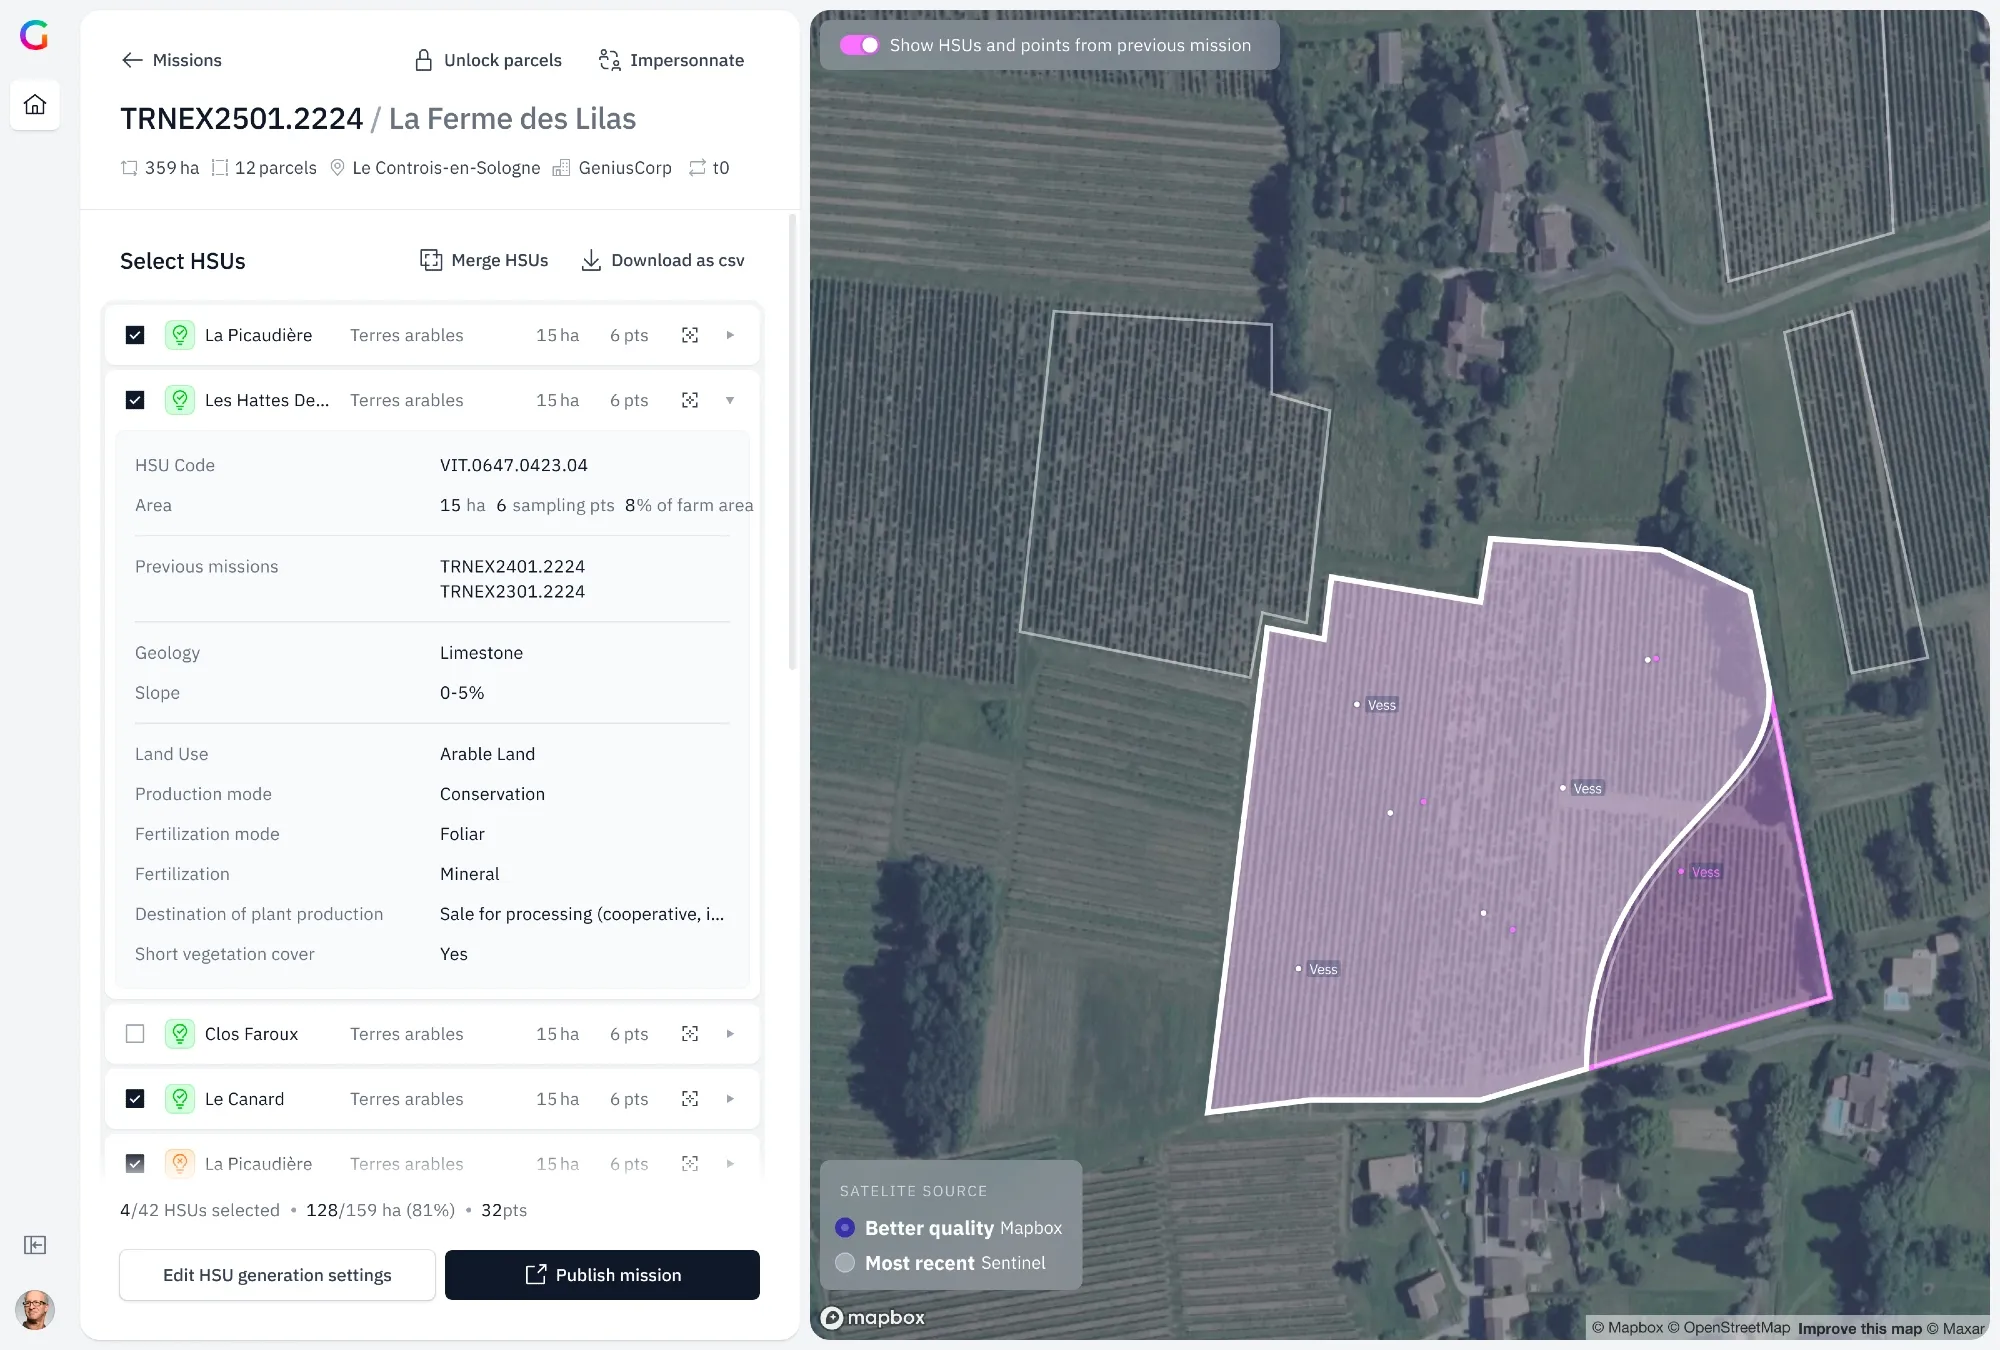Focus map on Les Hattes De... HSU
2000x1350 pixels.
[690, 400]
